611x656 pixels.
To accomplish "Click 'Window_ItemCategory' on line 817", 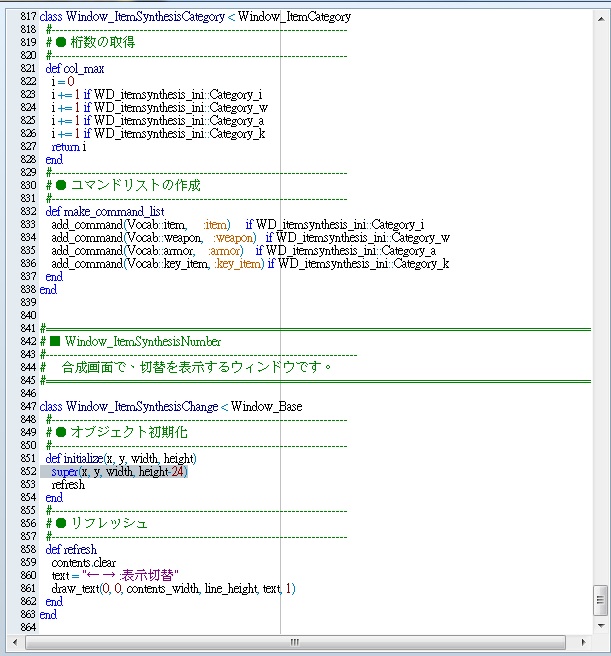I will click(295, 17).
